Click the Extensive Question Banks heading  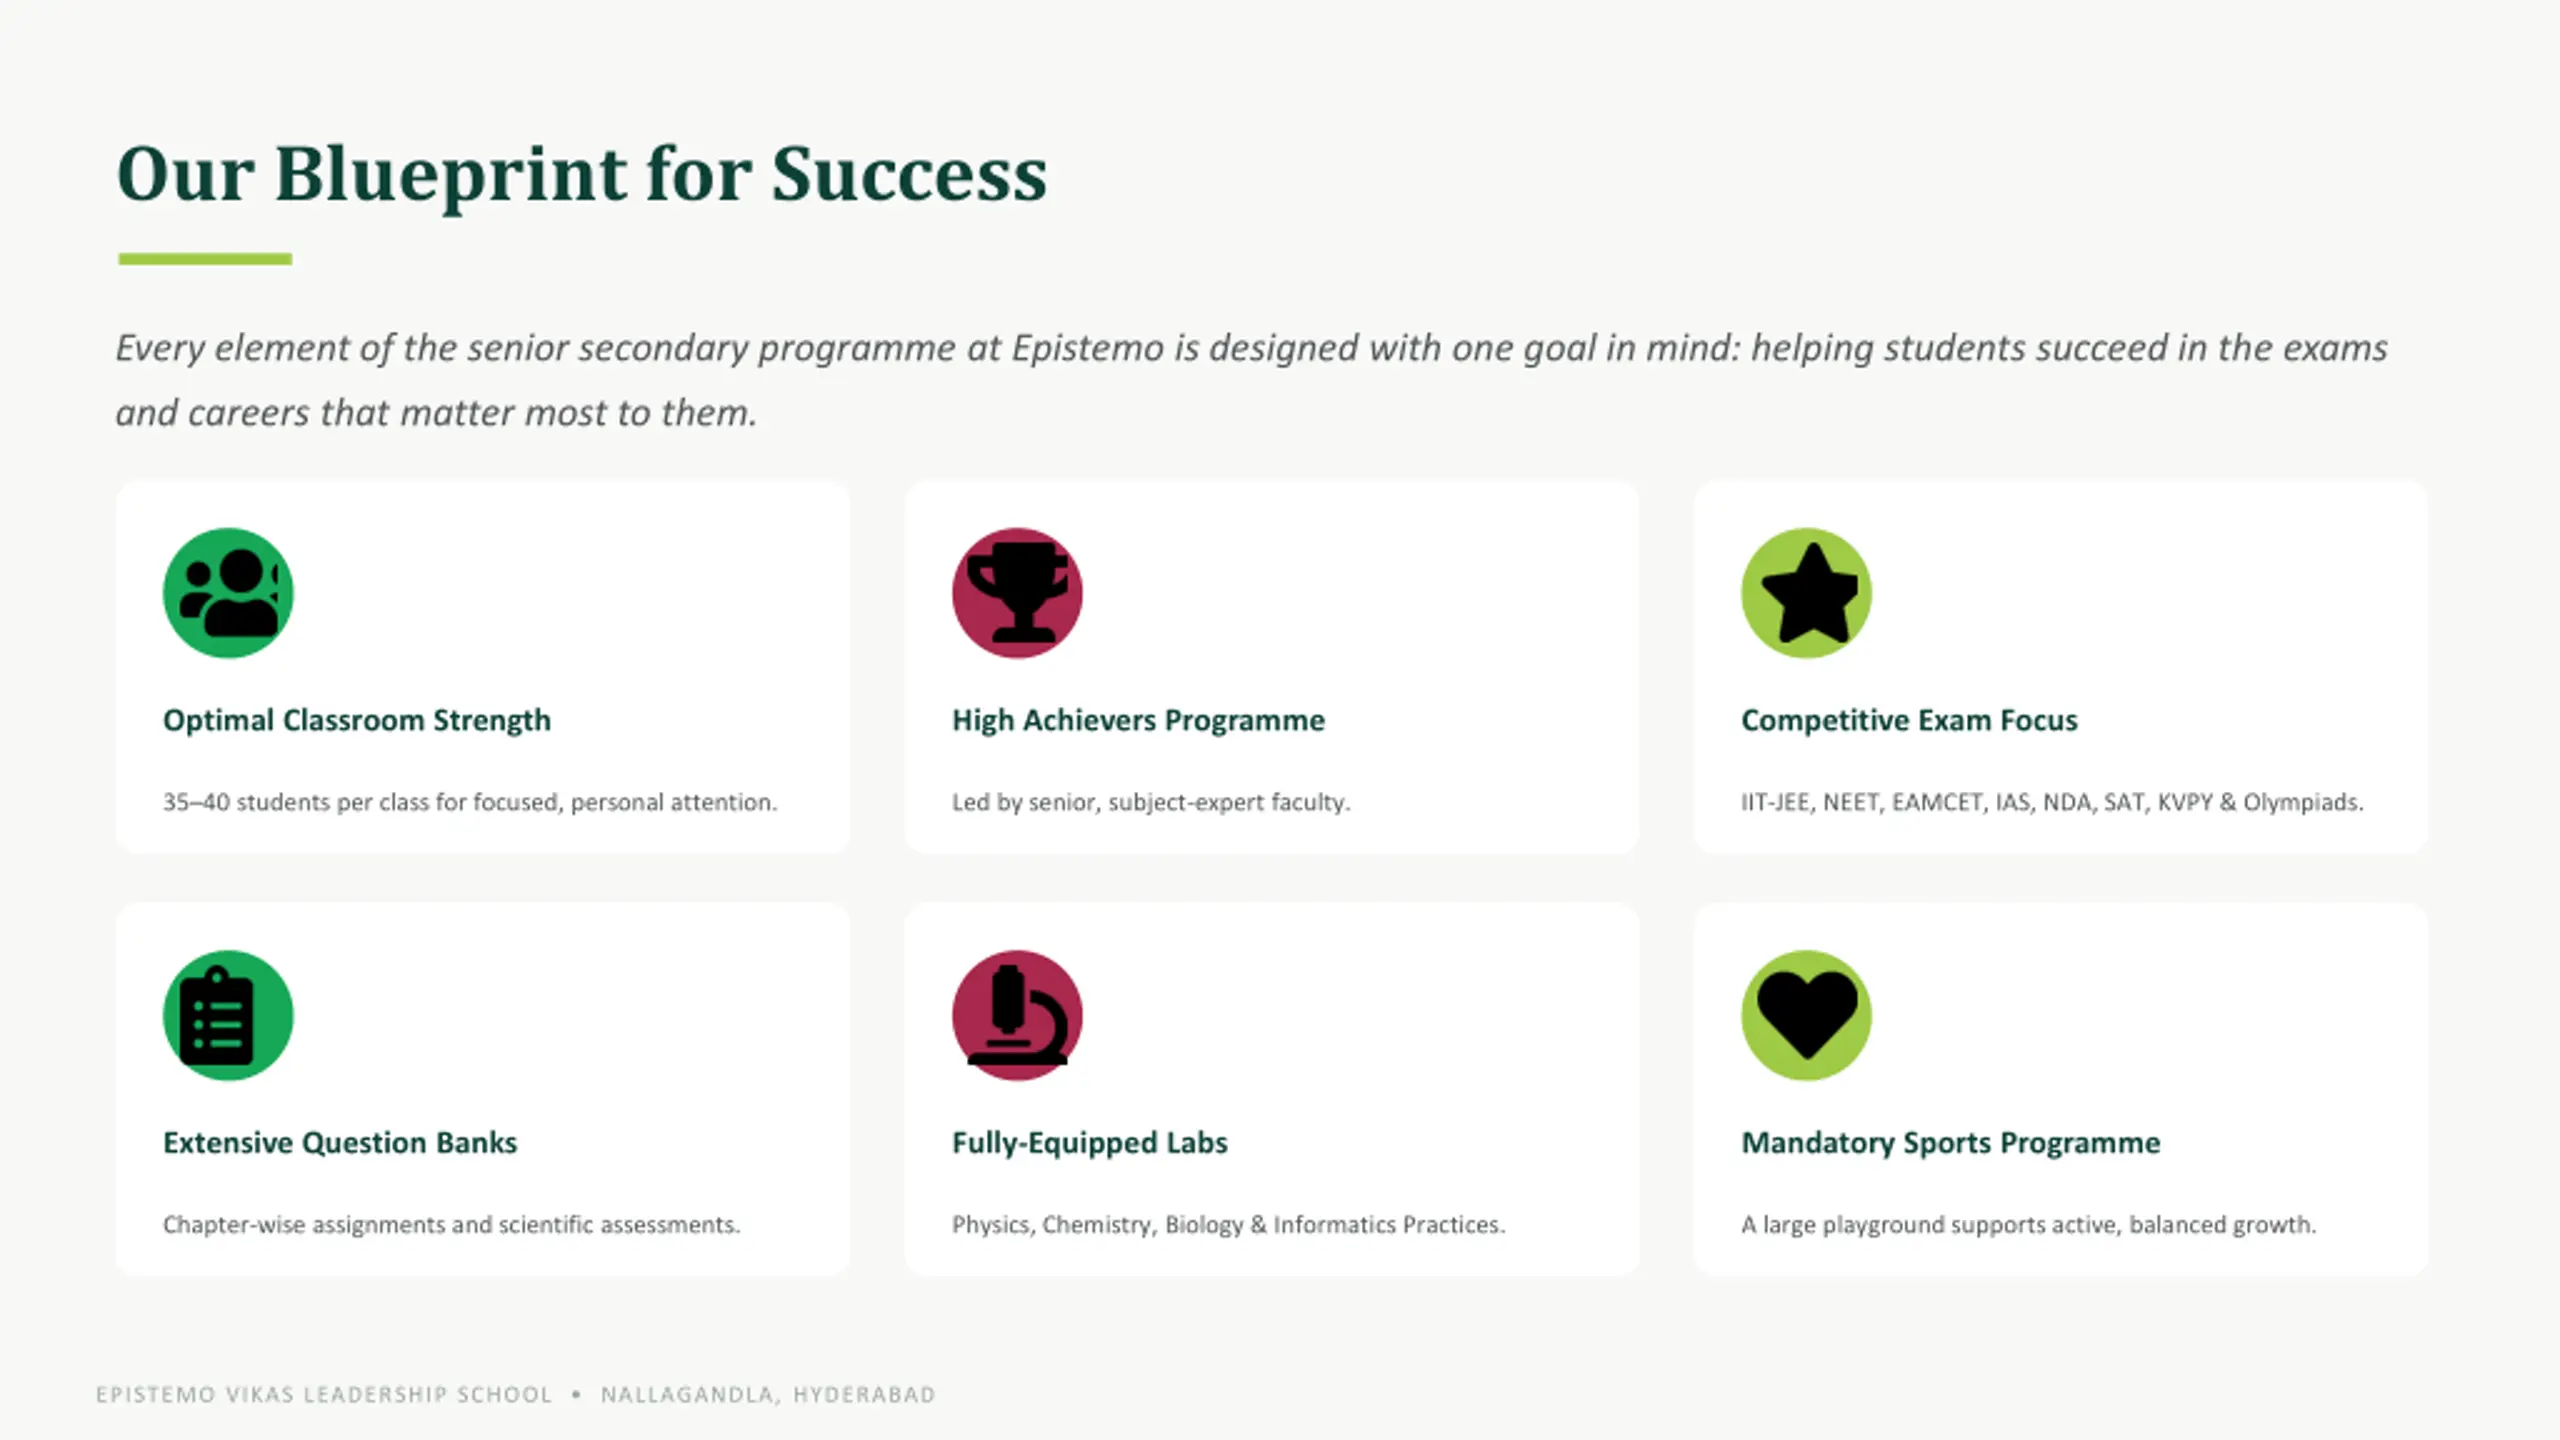pyautogui.click(x=340, y=1143)
